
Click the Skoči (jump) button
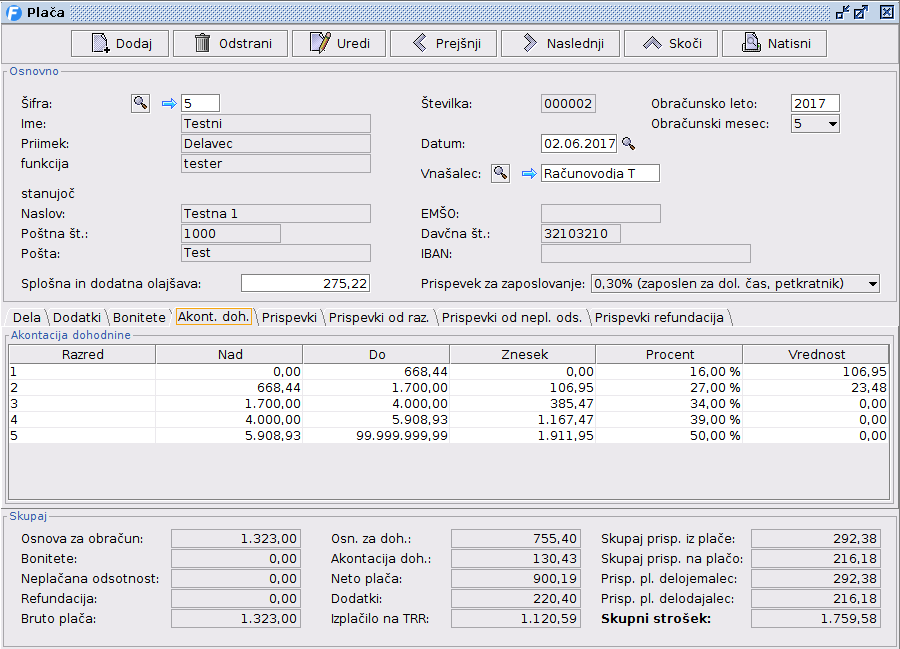tap(671, 44)
